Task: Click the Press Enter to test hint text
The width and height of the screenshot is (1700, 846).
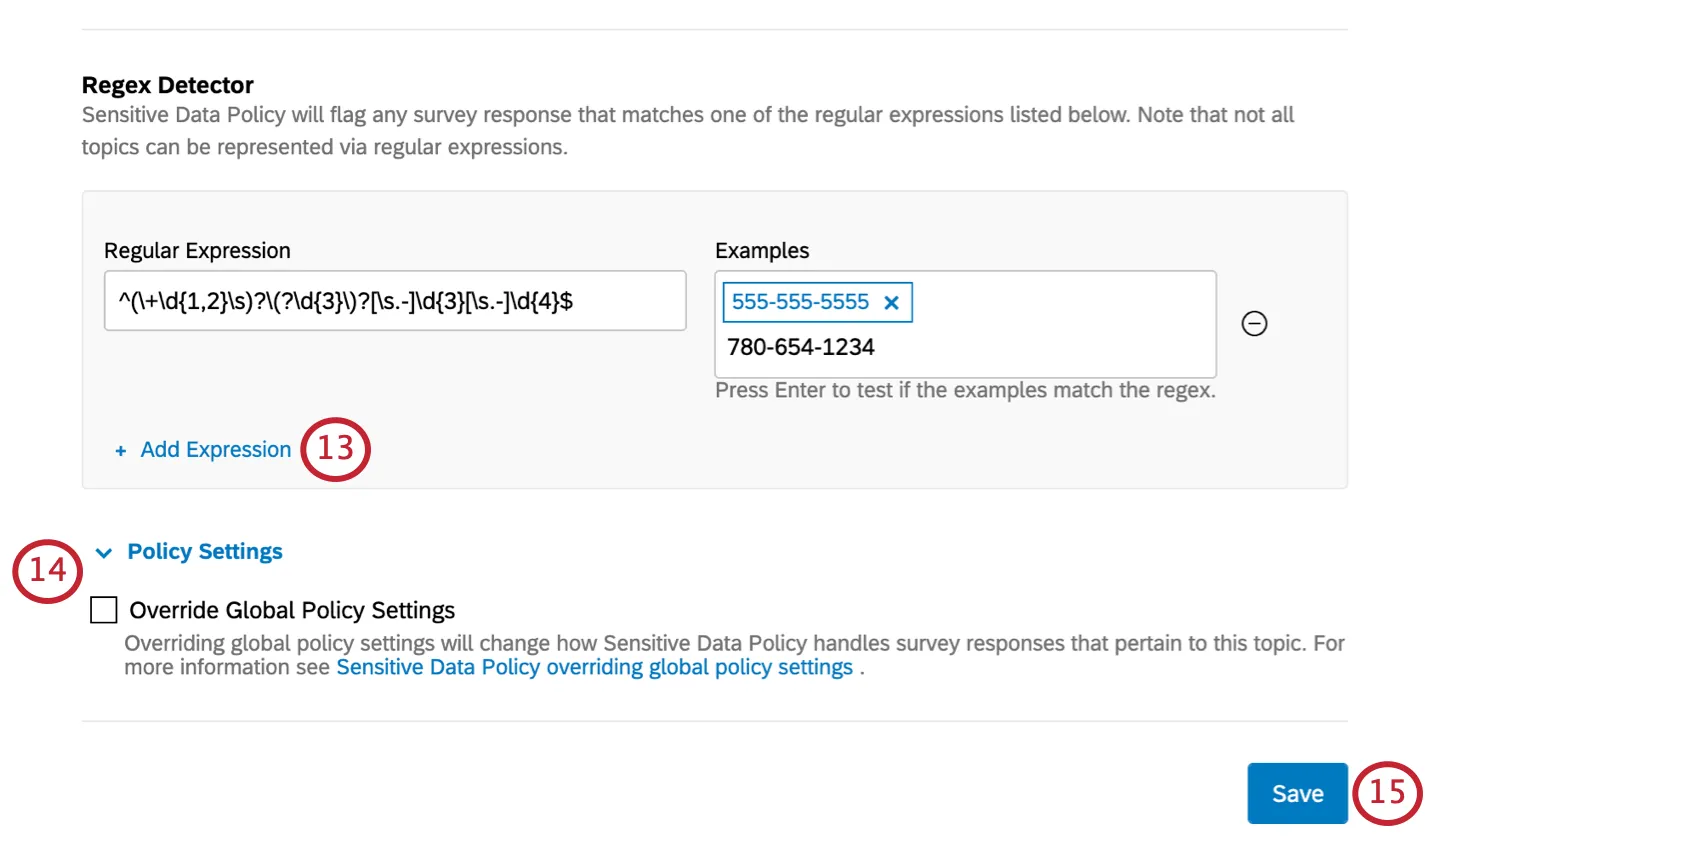Action: coord(964,390)
